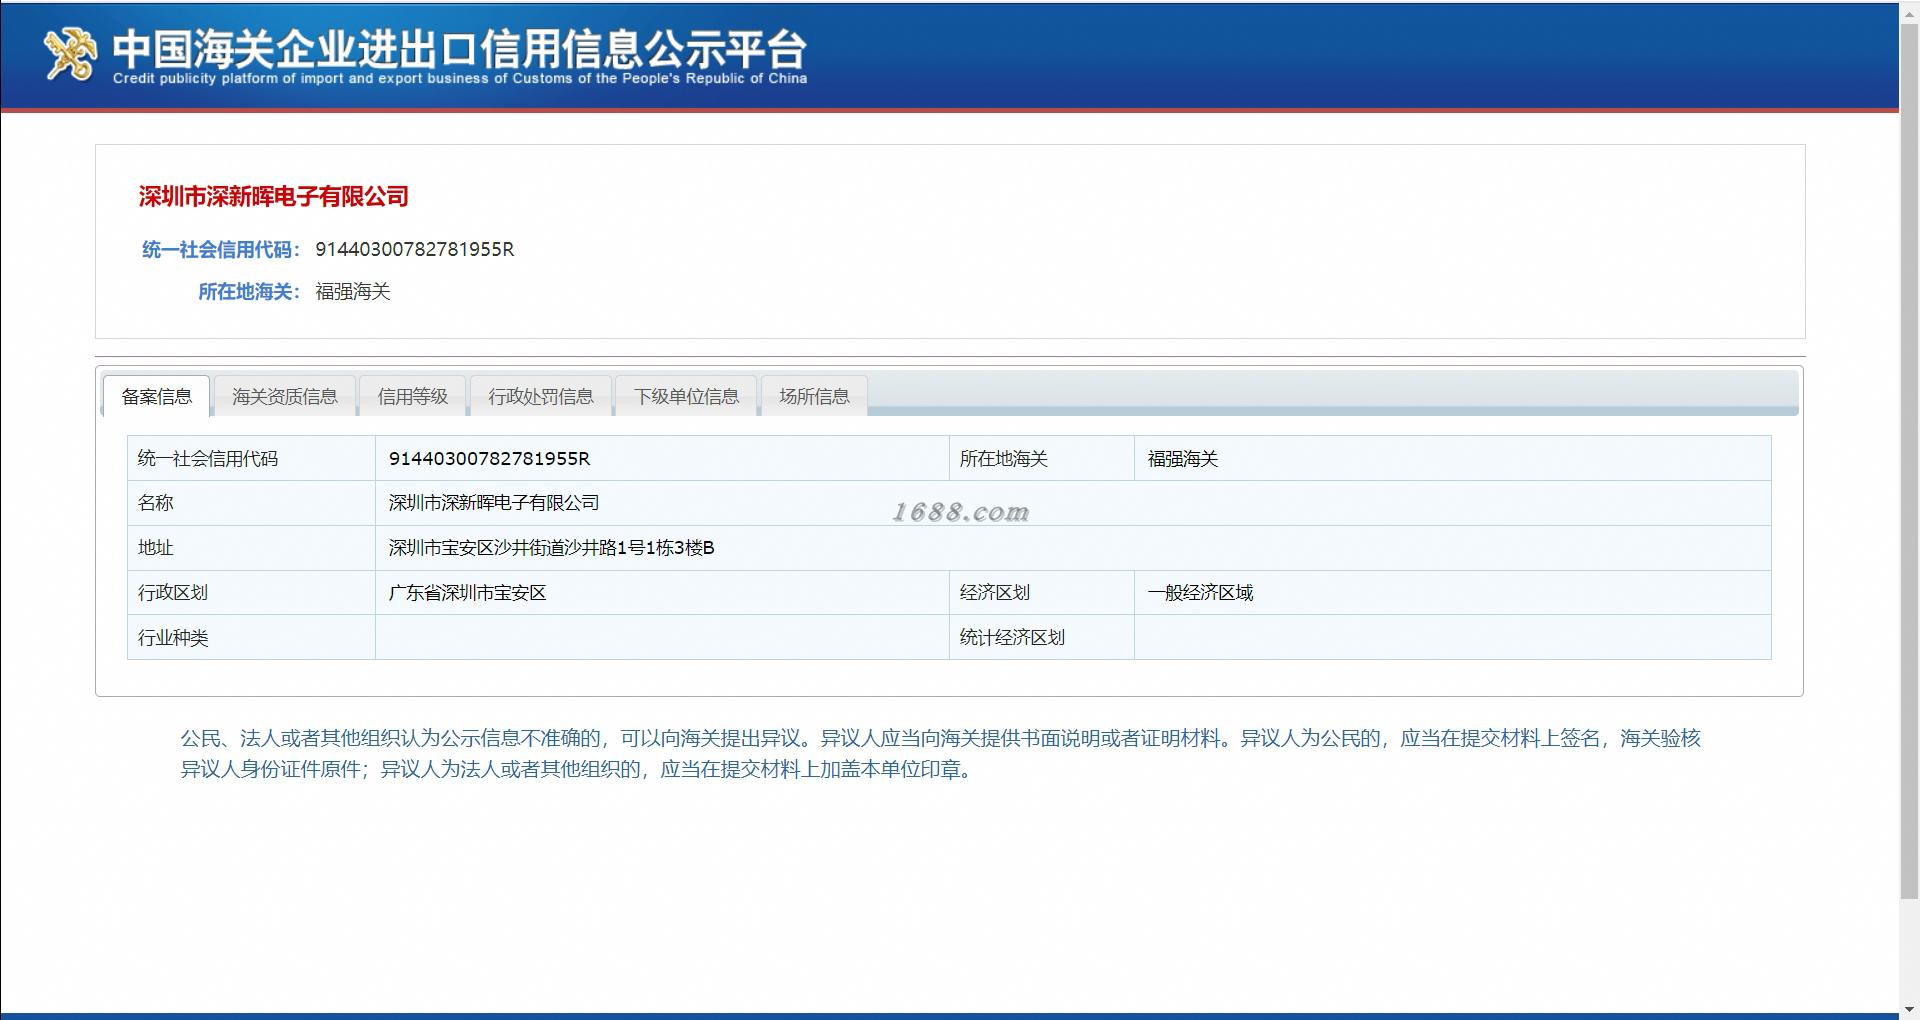
Task: Click the red company name heading
Action: [x=274, y=196]
